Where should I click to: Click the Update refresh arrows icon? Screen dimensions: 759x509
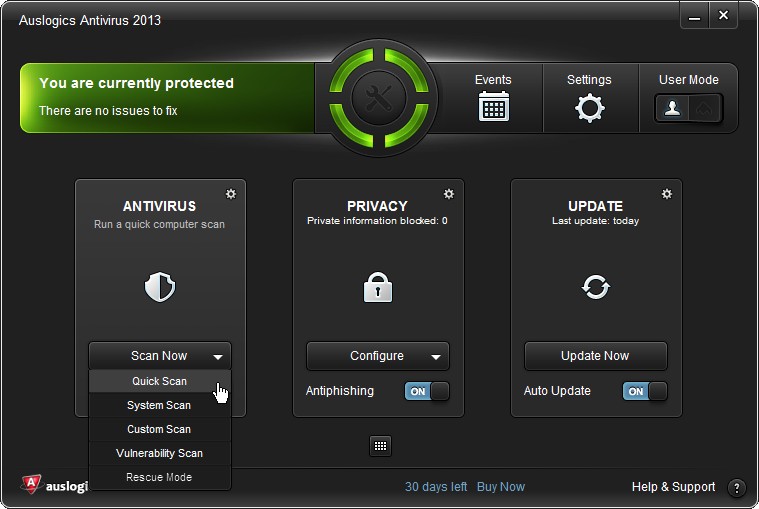[x=595, y=287]
